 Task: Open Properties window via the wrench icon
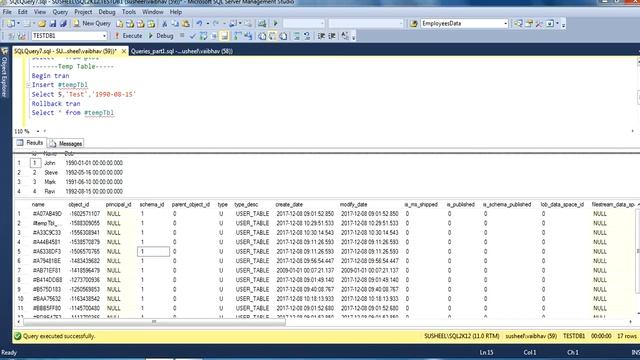pyautogui.click(x=539, y=24)
